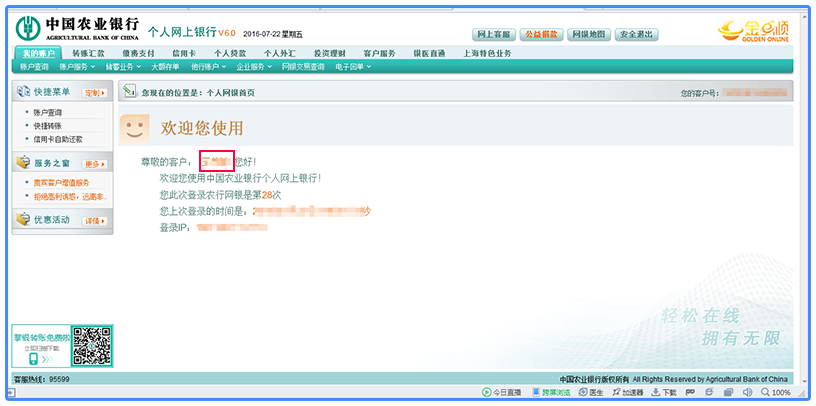The width and height of the screenshot is (816, 406).
Task: Click the 100% zoom magnifier
Action: 776,392
